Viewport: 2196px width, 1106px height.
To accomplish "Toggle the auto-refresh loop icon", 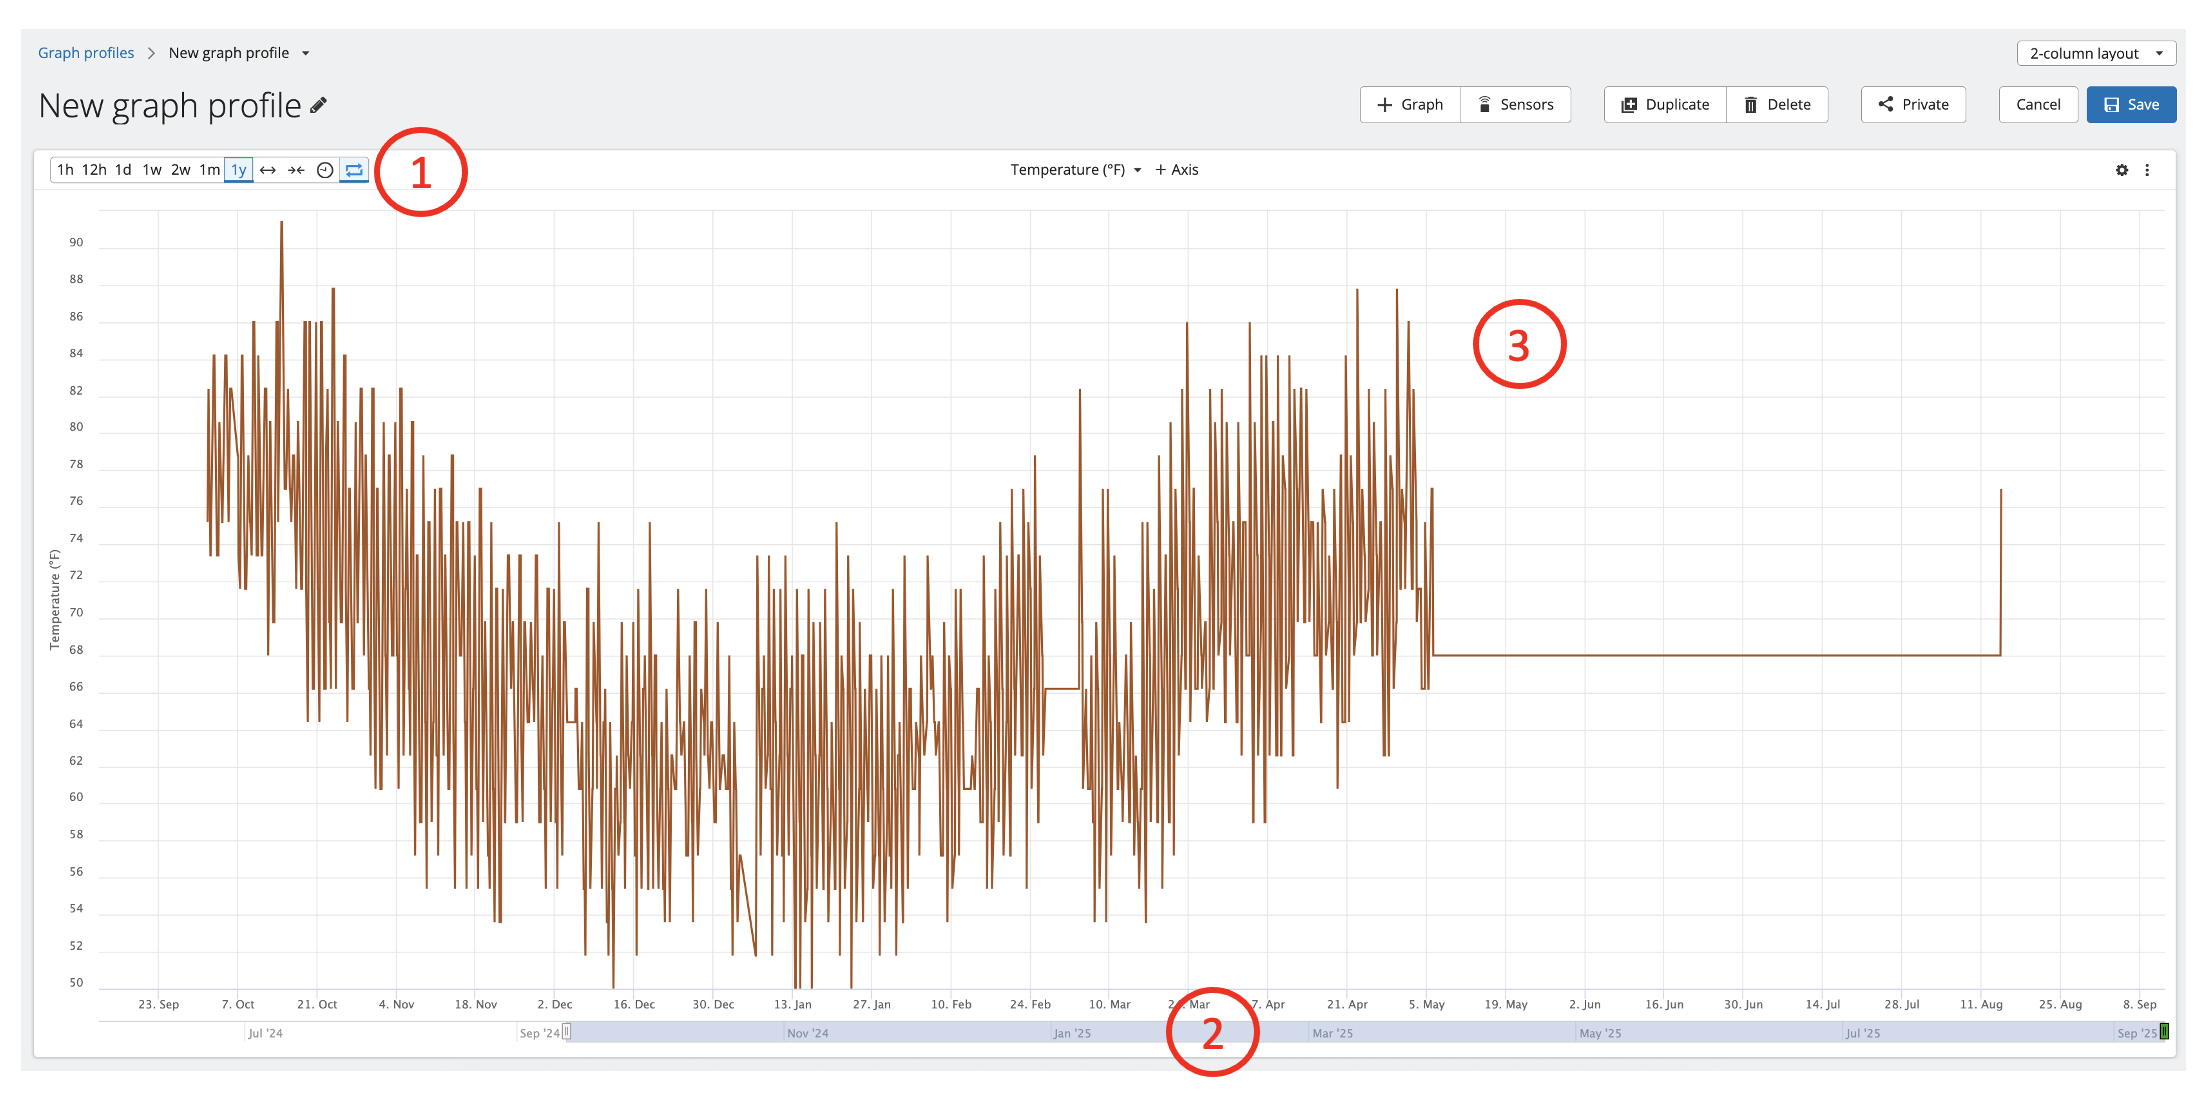I will click(x=354, y=170).
